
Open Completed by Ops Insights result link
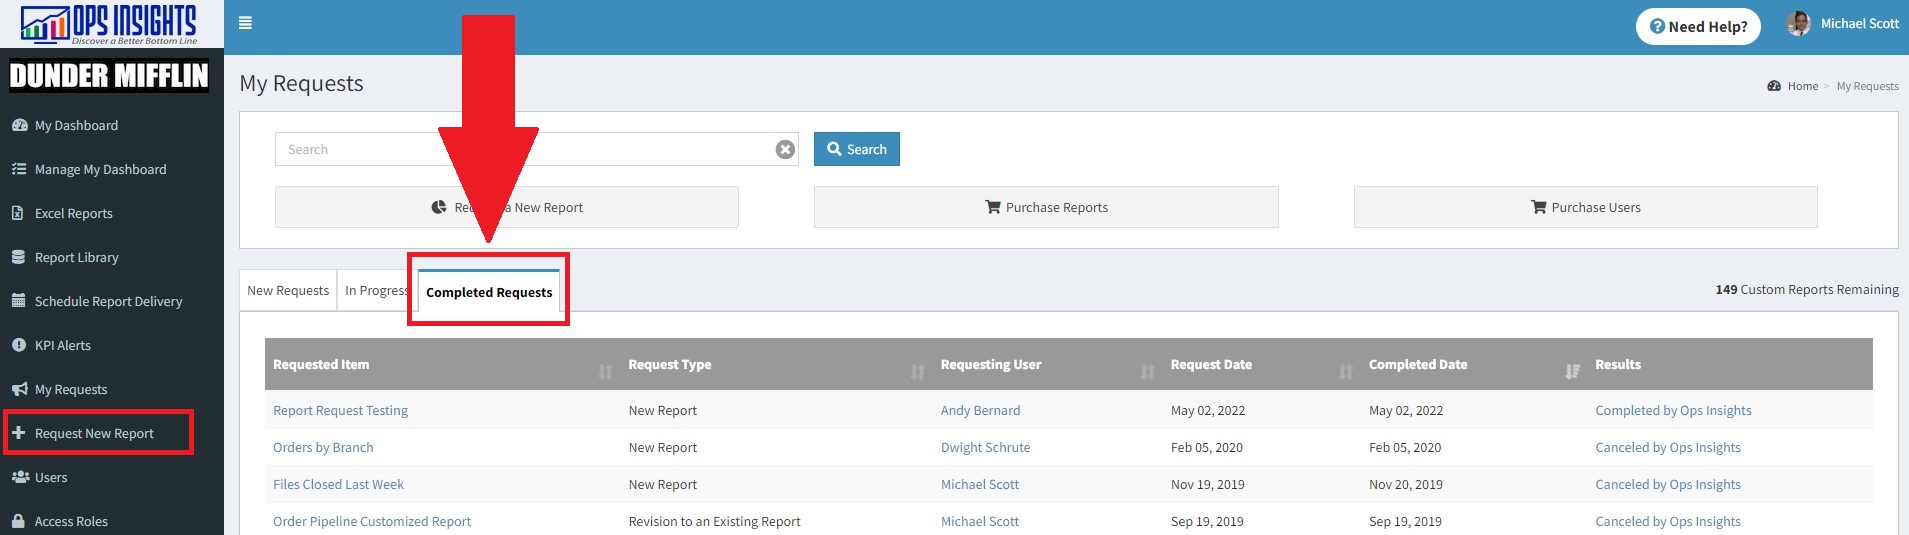tap(1673, 410)
